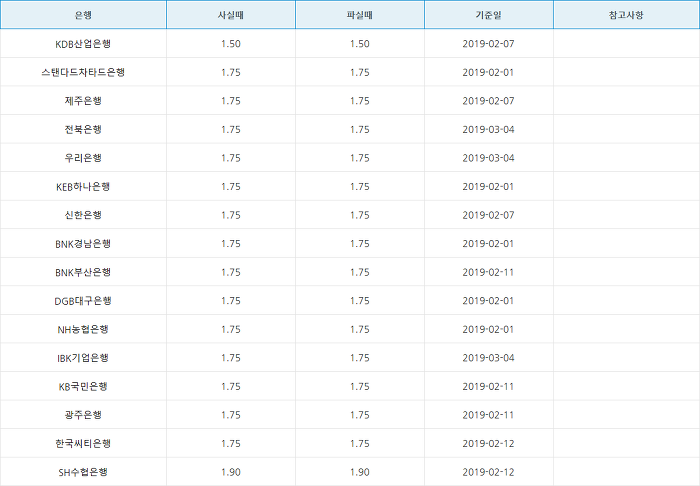Viewport: 700px width, 486px height.
Task: Click the 사실때 column header
Action: click(x=231, y=15)
